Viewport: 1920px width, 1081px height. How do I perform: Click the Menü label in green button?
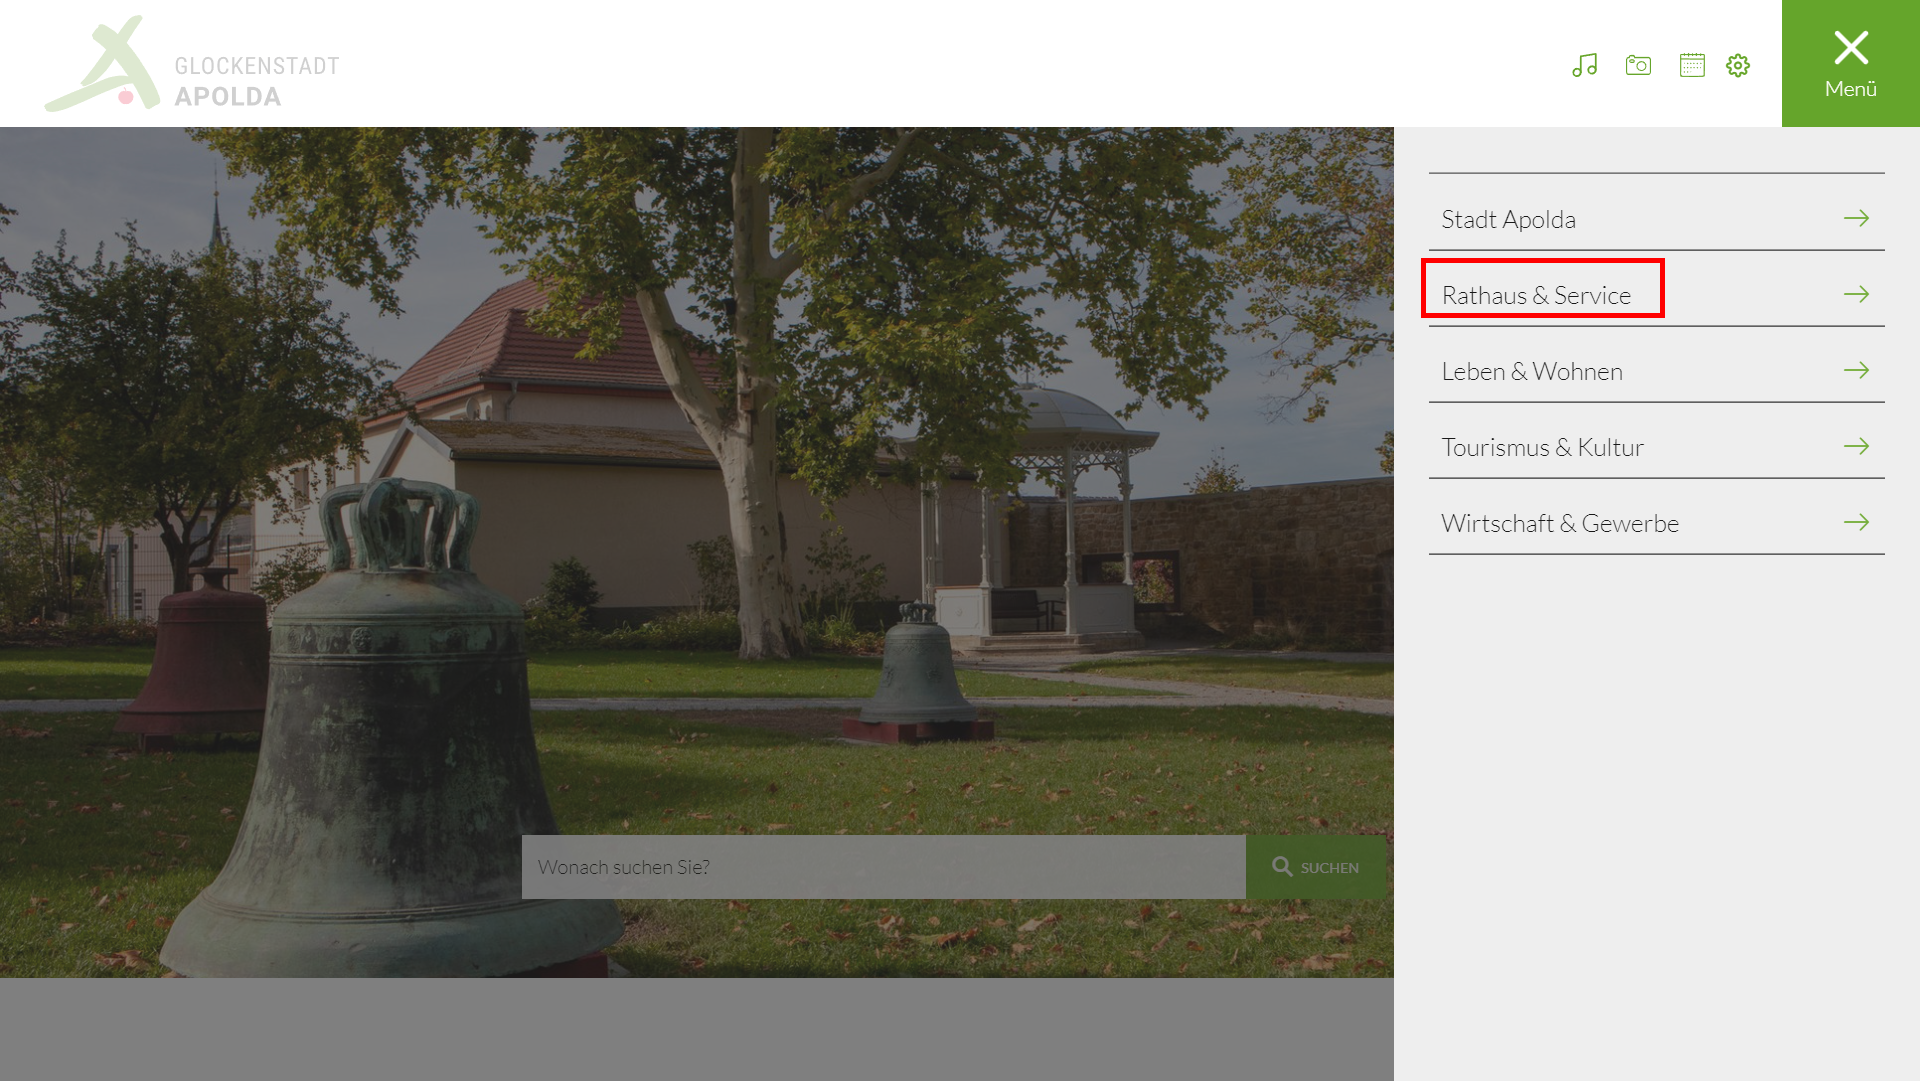1851,89
